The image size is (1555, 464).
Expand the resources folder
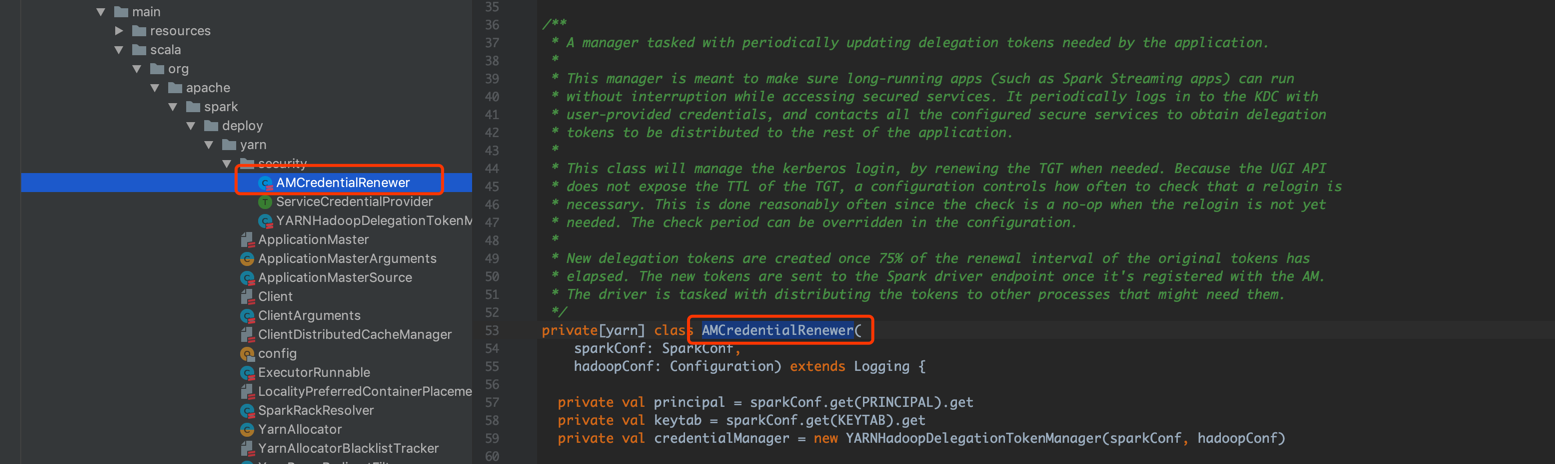(x=119, y=31)
